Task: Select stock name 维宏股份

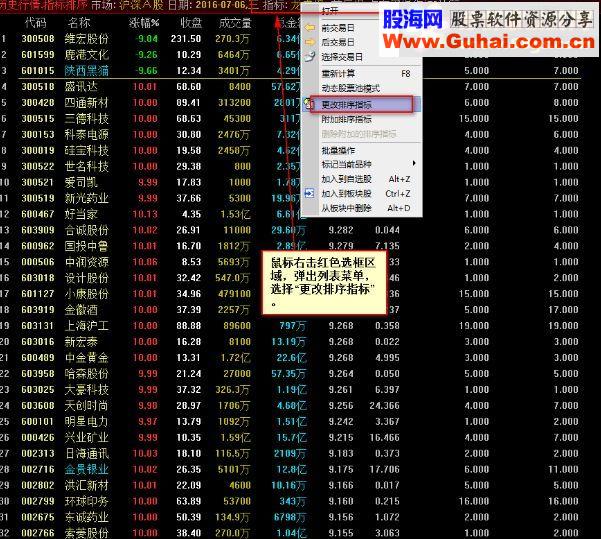Action: [x=87, y=39]
